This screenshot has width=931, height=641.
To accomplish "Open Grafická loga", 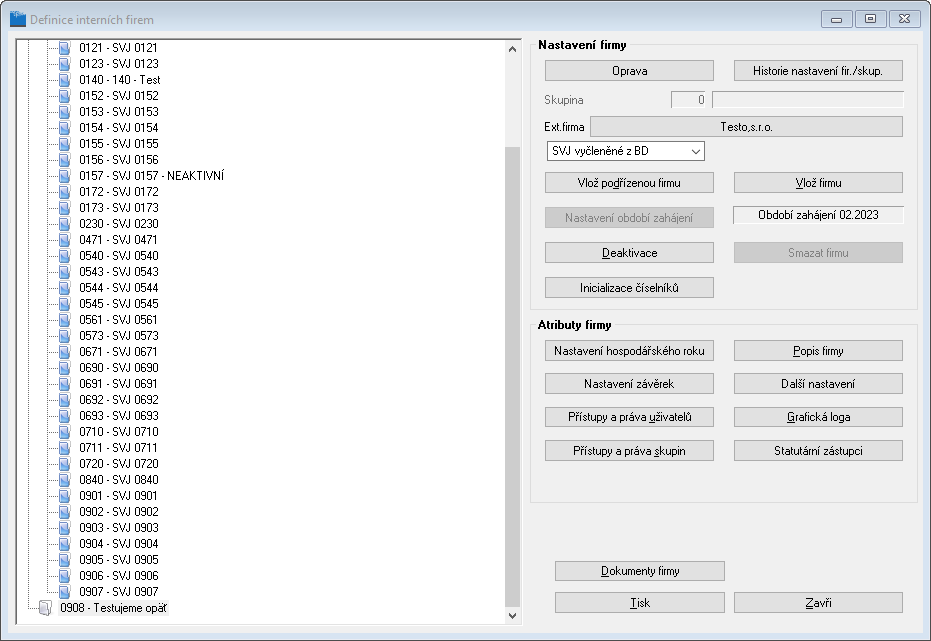I will pyautogui.click(x=818, y=417).
